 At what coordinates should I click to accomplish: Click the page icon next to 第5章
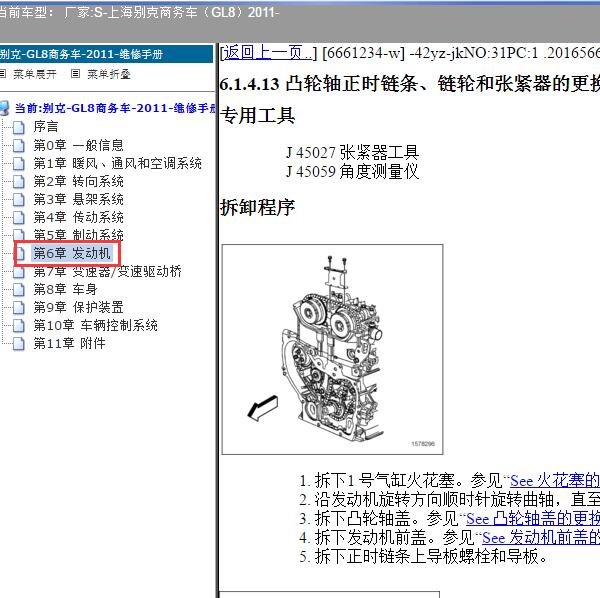pyautogui.click(x=18, y=235)
